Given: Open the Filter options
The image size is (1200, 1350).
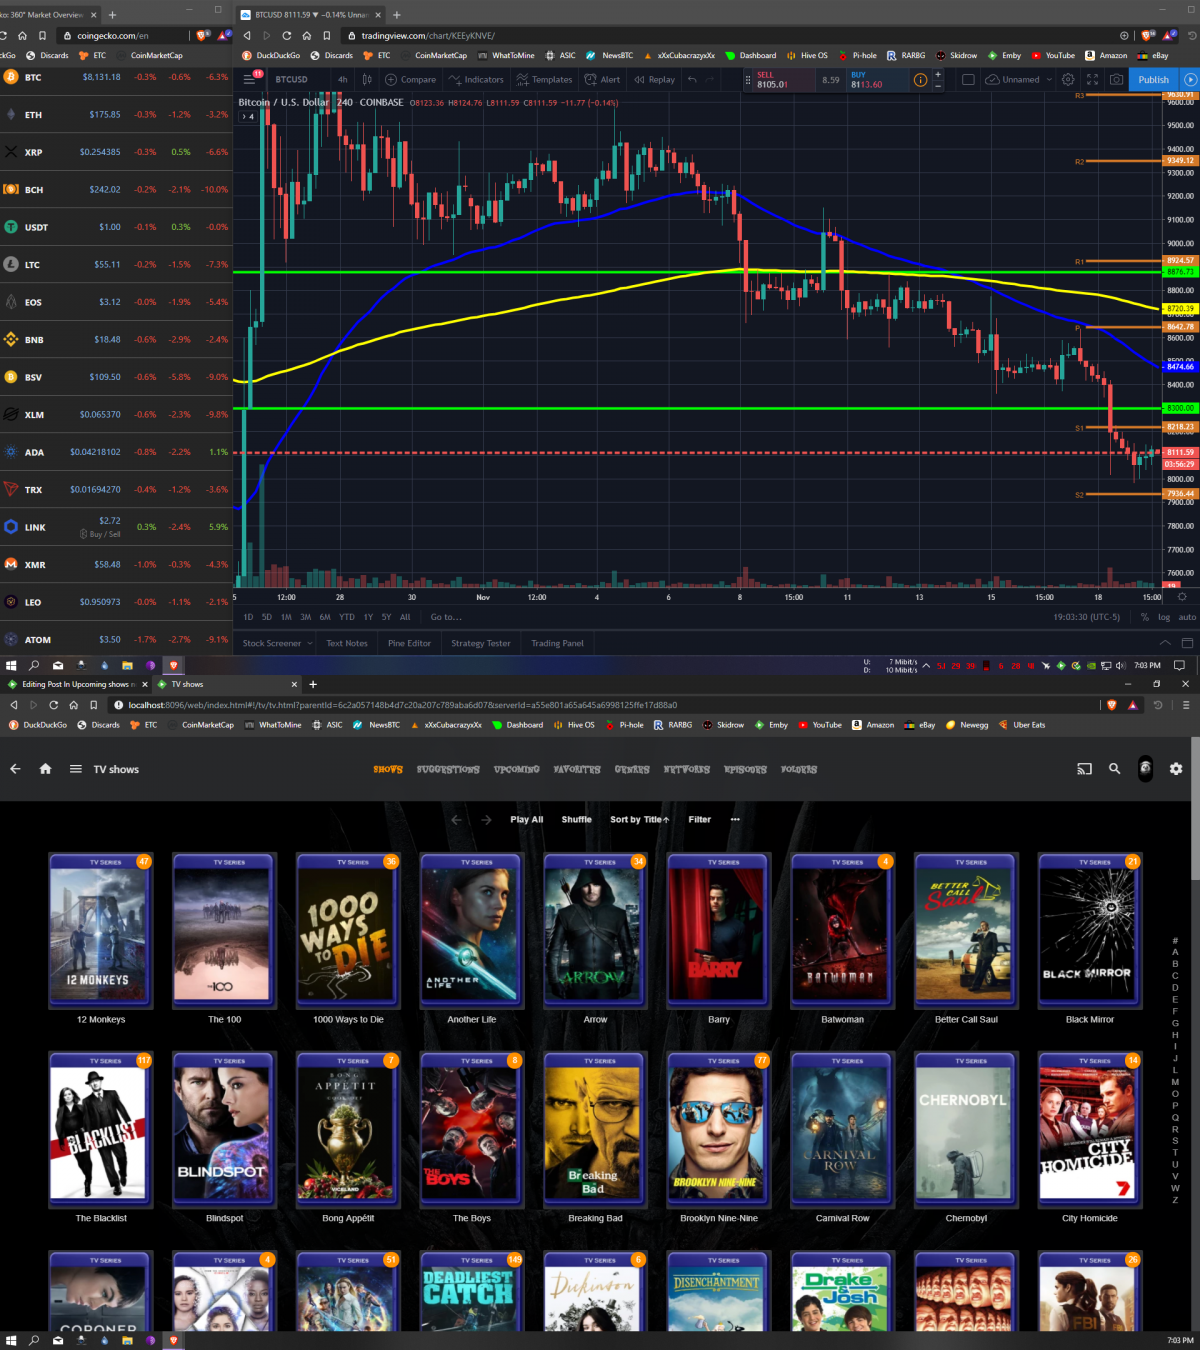Looking at the screenshot, I should [x=700, y=819].
